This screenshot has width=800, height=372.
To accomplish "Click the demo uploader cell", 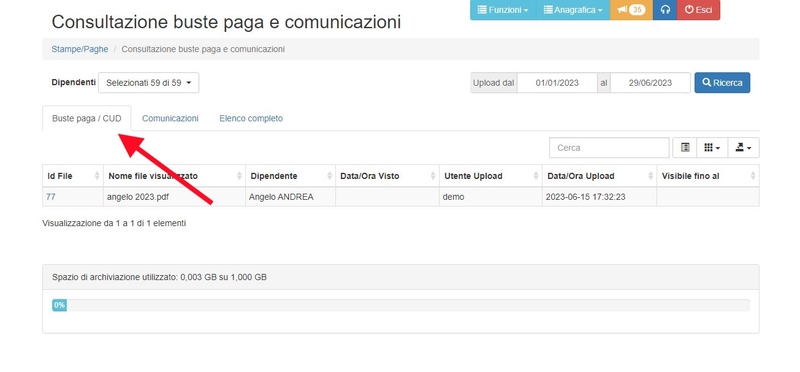I will tap(490, 196).
